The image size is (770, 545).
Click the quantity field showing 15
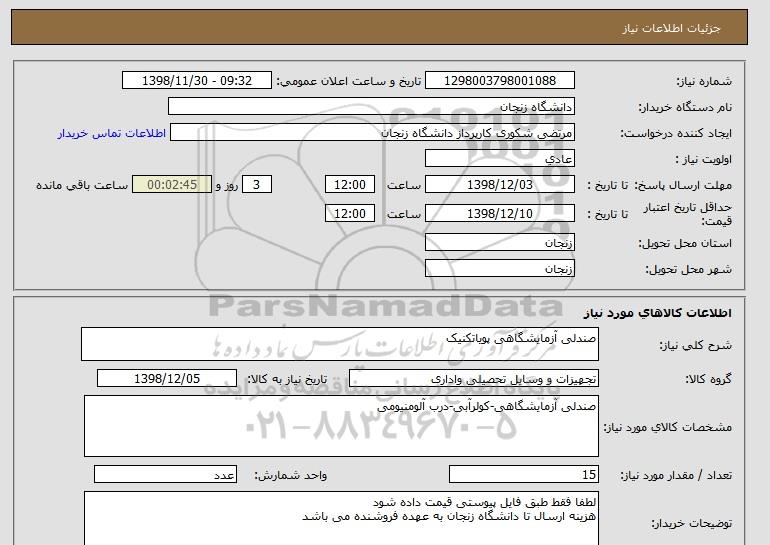[x=523, y=475]
